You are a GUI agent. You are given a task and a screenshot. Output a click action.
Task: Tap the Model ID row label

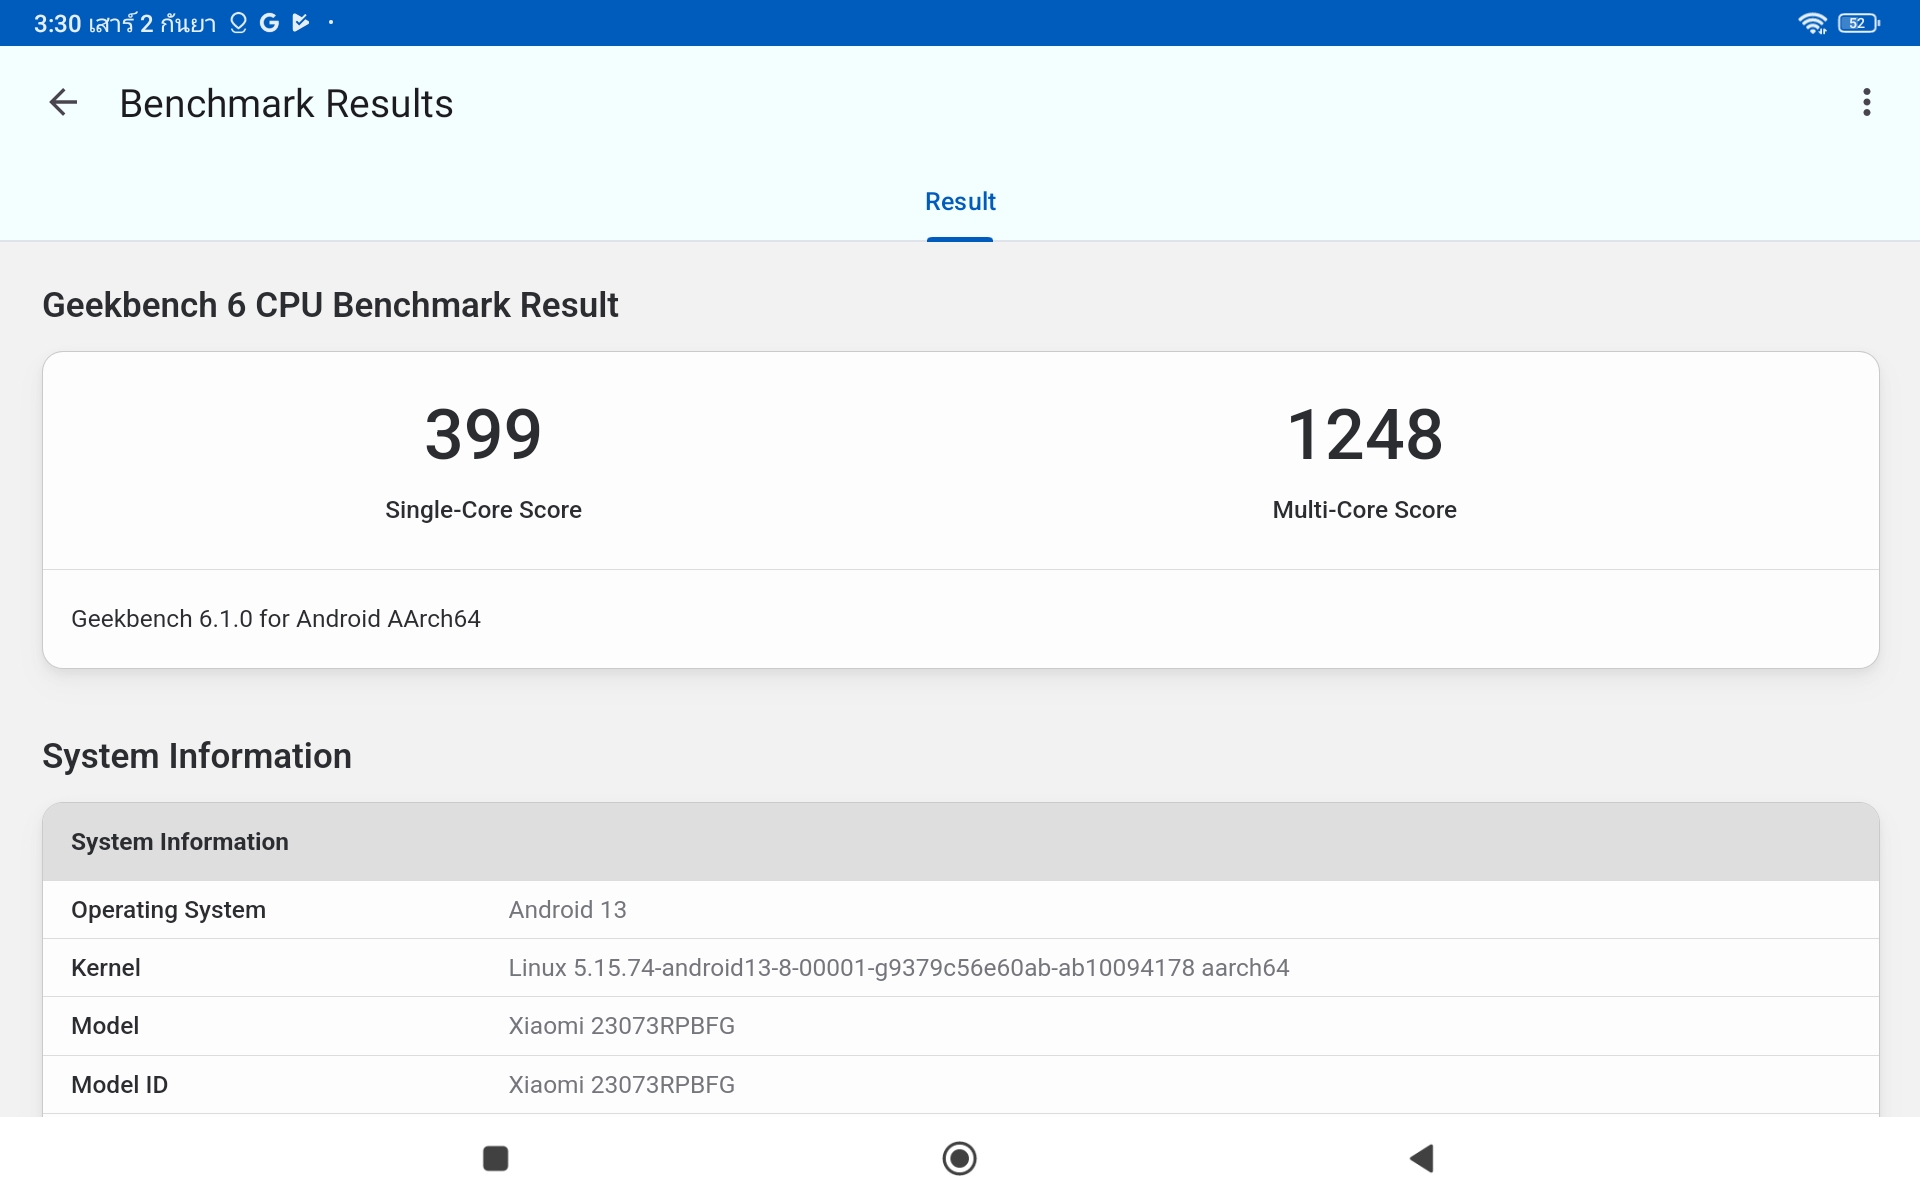pyautogui.click(x=119, y=1085)
